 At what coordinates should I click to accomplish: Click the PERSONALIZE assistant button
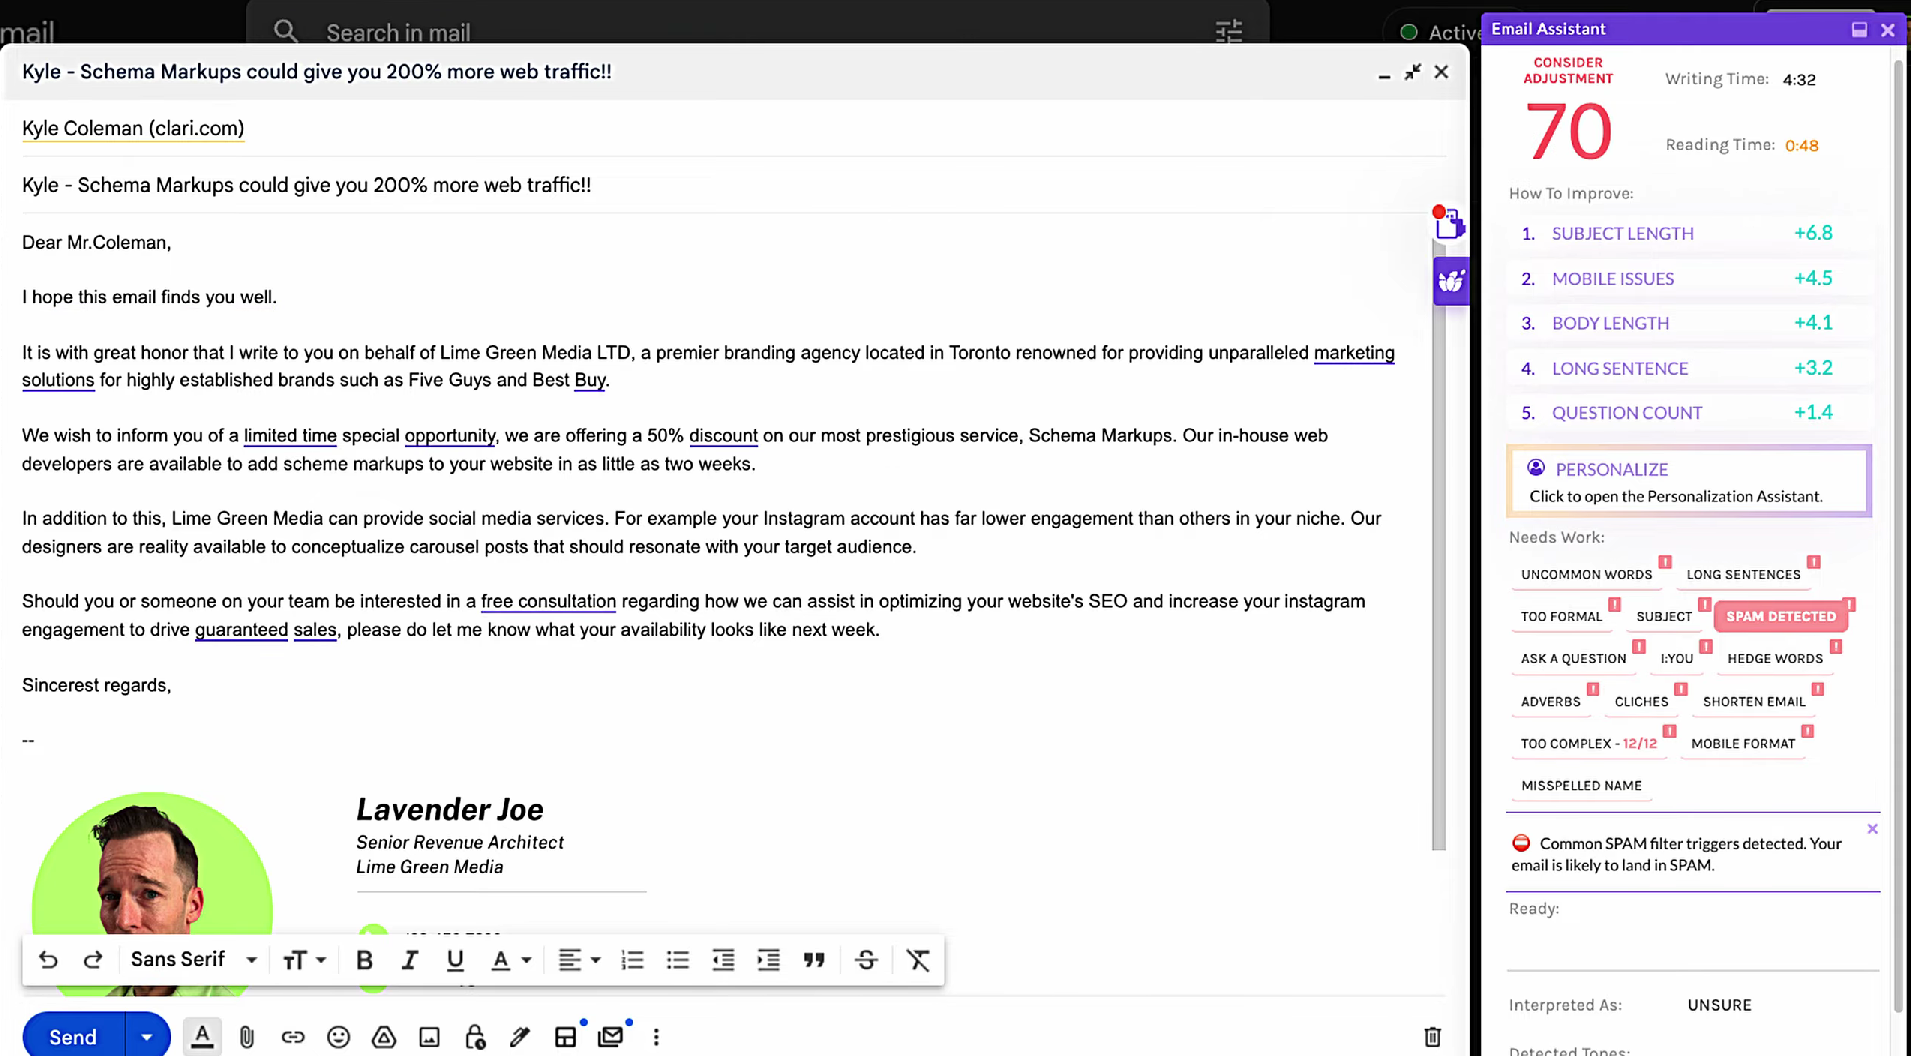pos(1688,481)
